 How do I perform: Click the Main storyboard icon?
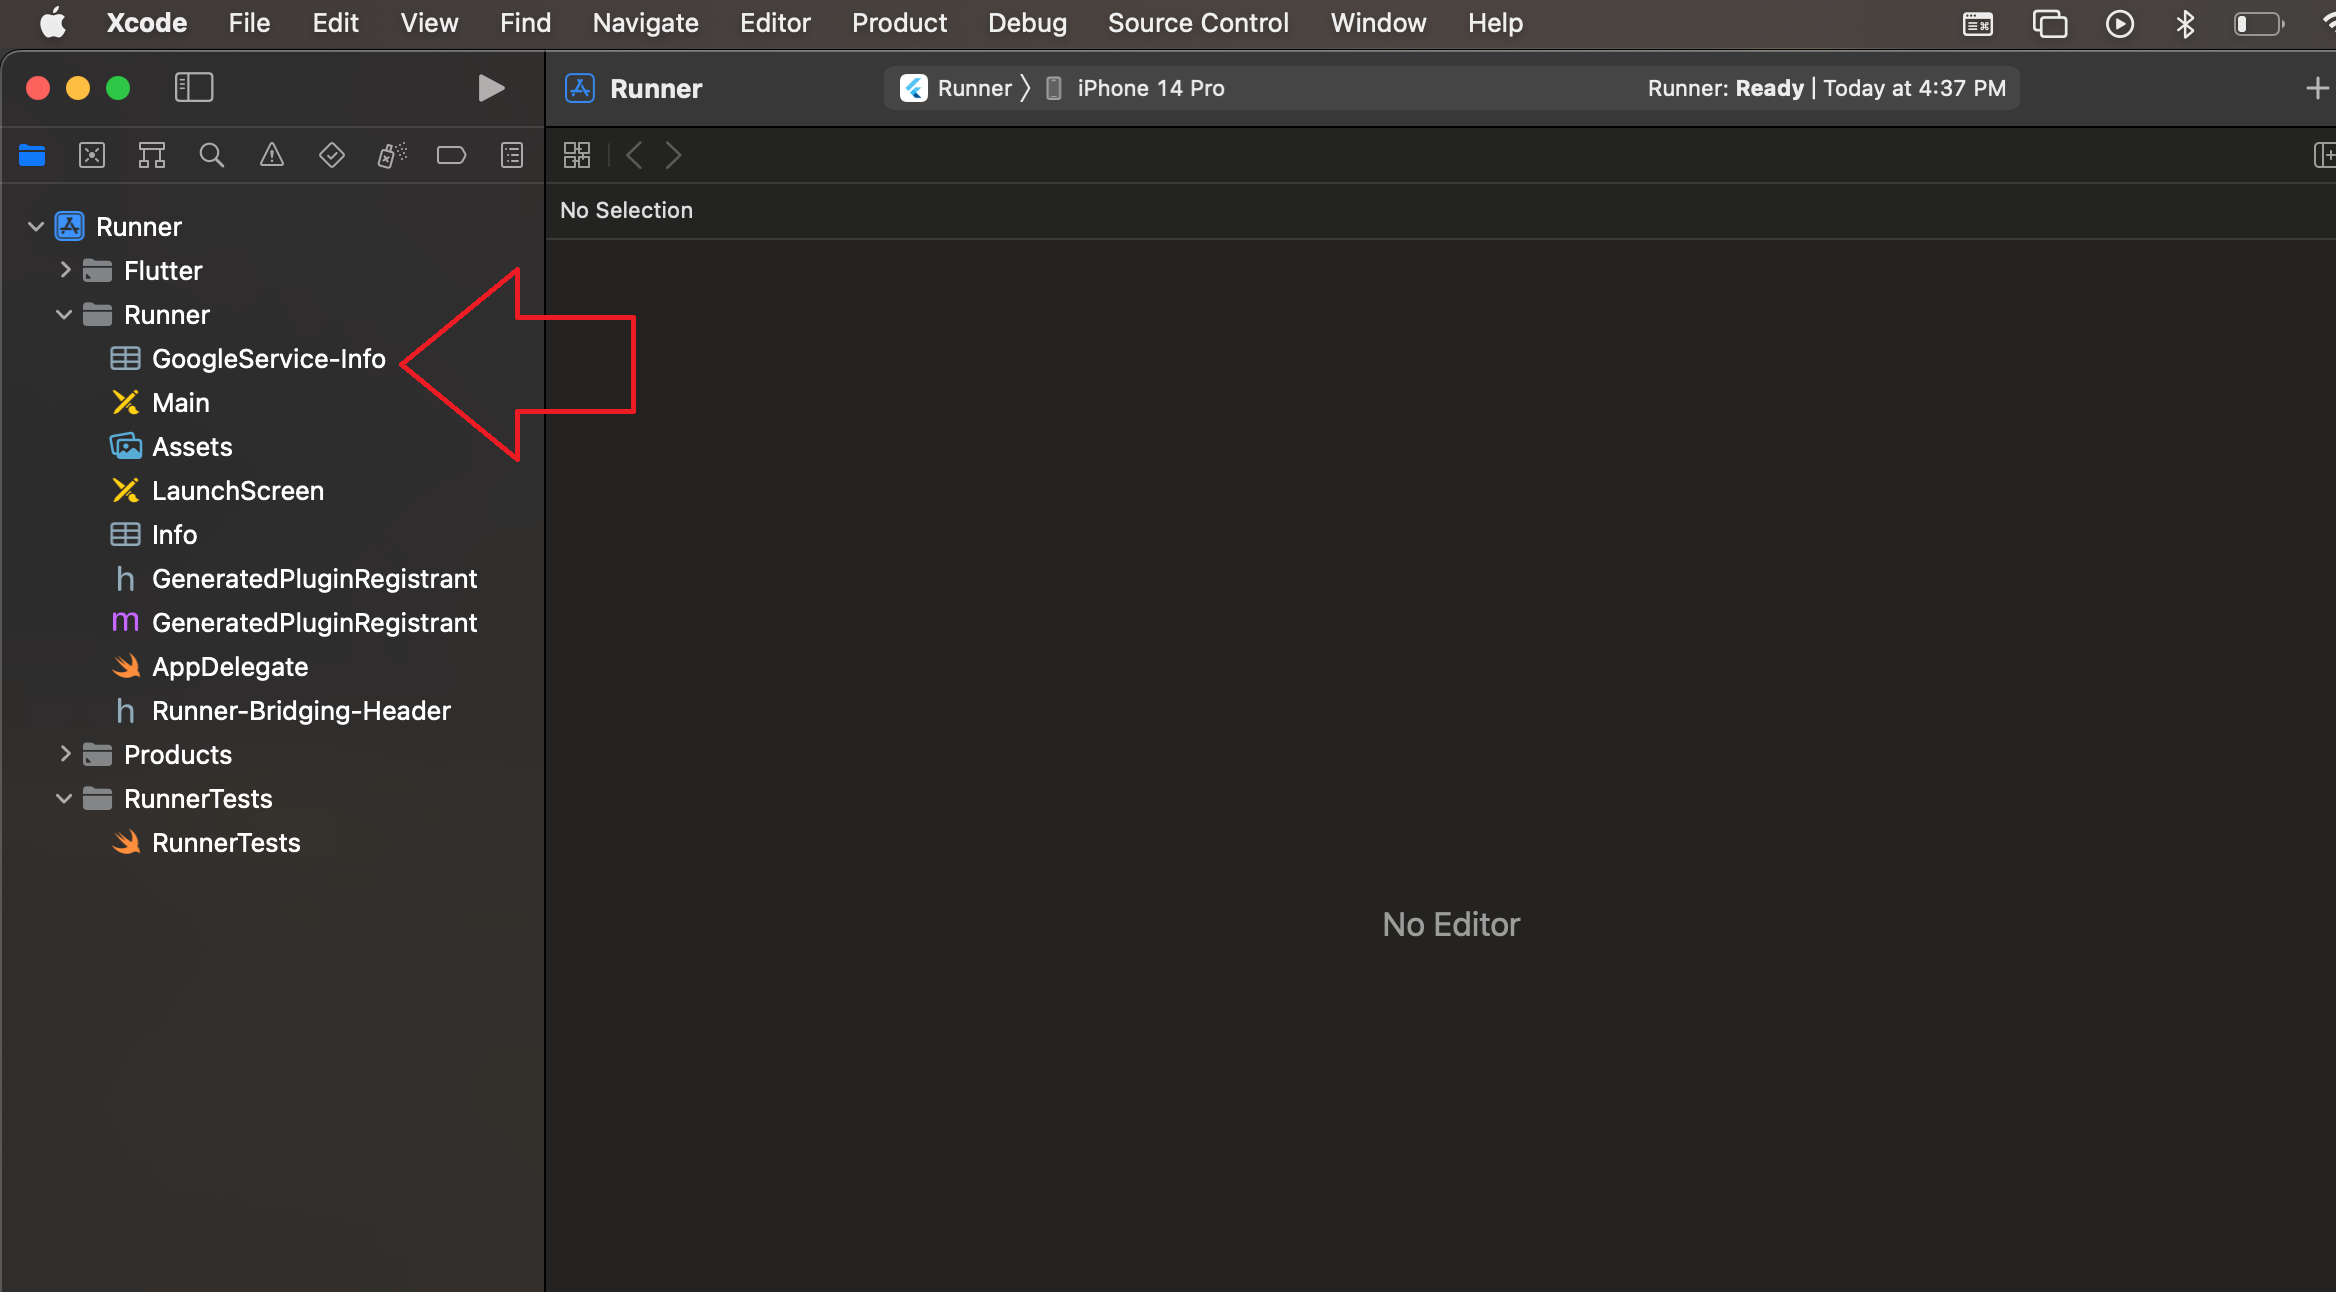126,403
